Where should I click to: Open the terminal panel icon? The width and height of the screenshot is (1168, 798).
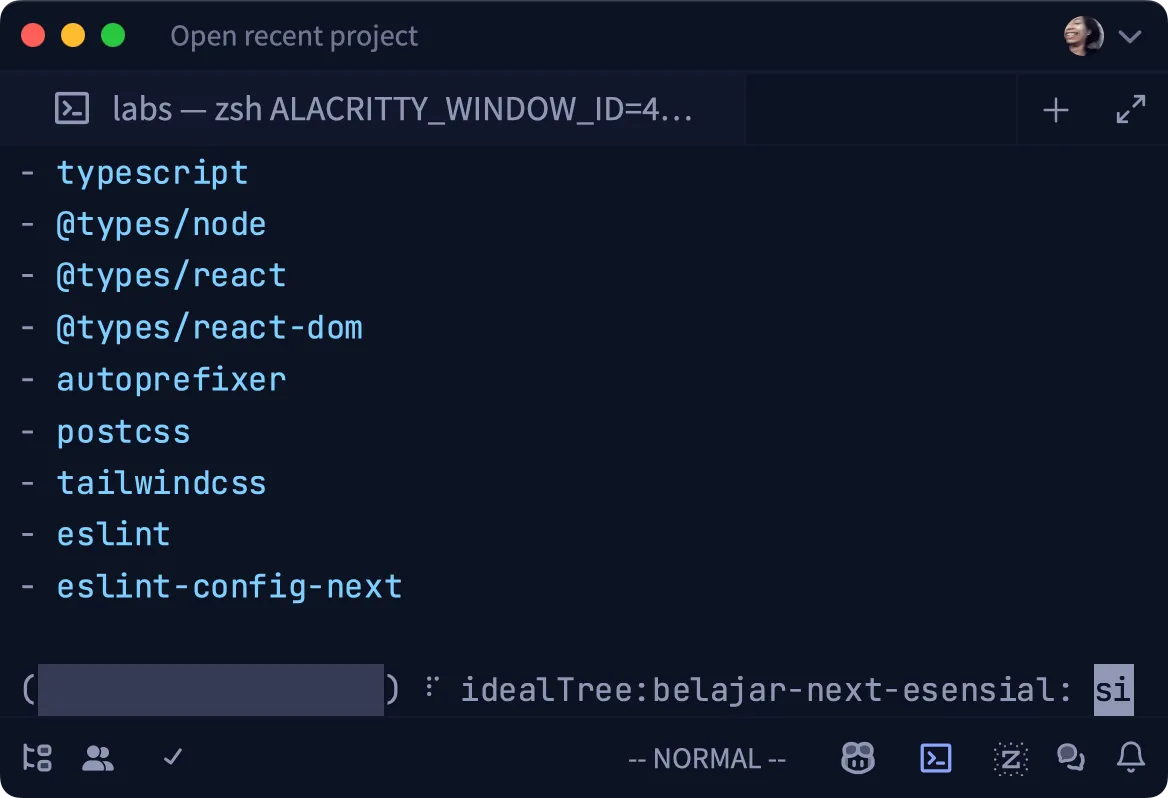[x=935, y=758]
